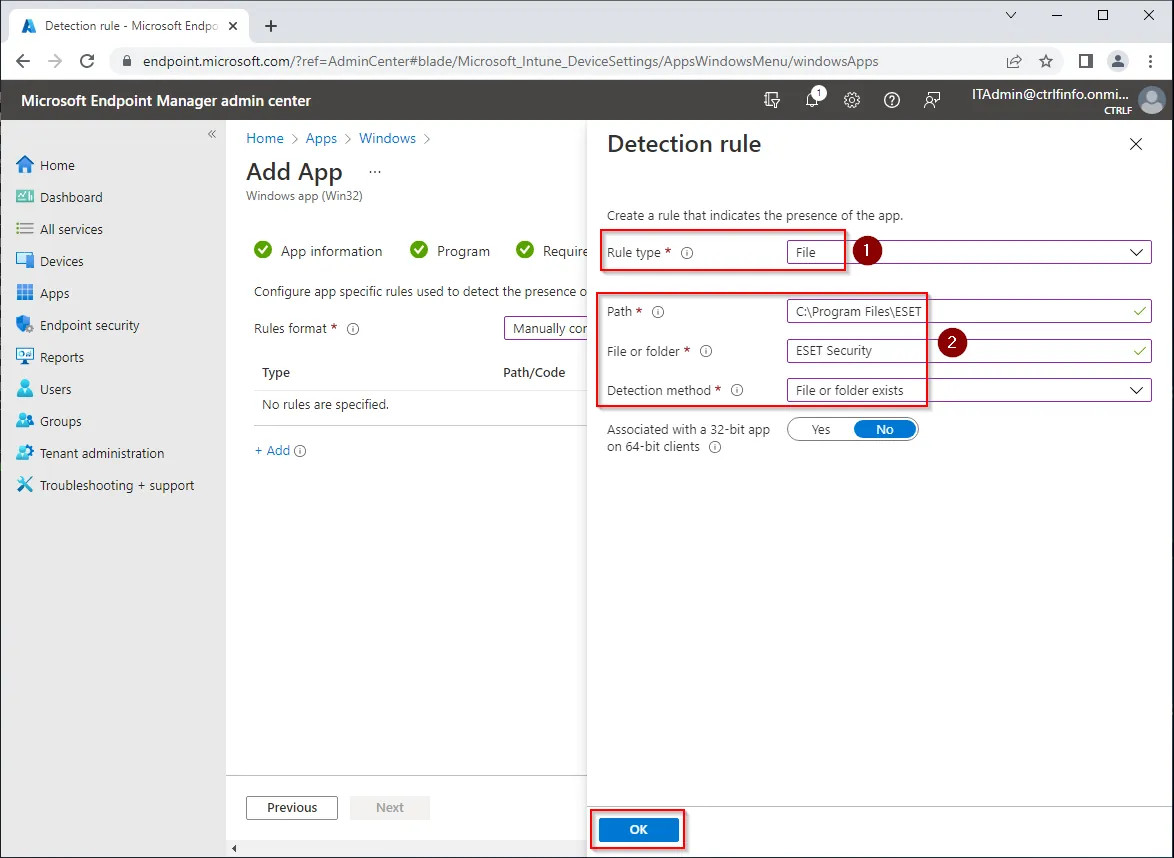Click the File or folder input field
The height and width of the screenshot is (858, 1174).
969,350
